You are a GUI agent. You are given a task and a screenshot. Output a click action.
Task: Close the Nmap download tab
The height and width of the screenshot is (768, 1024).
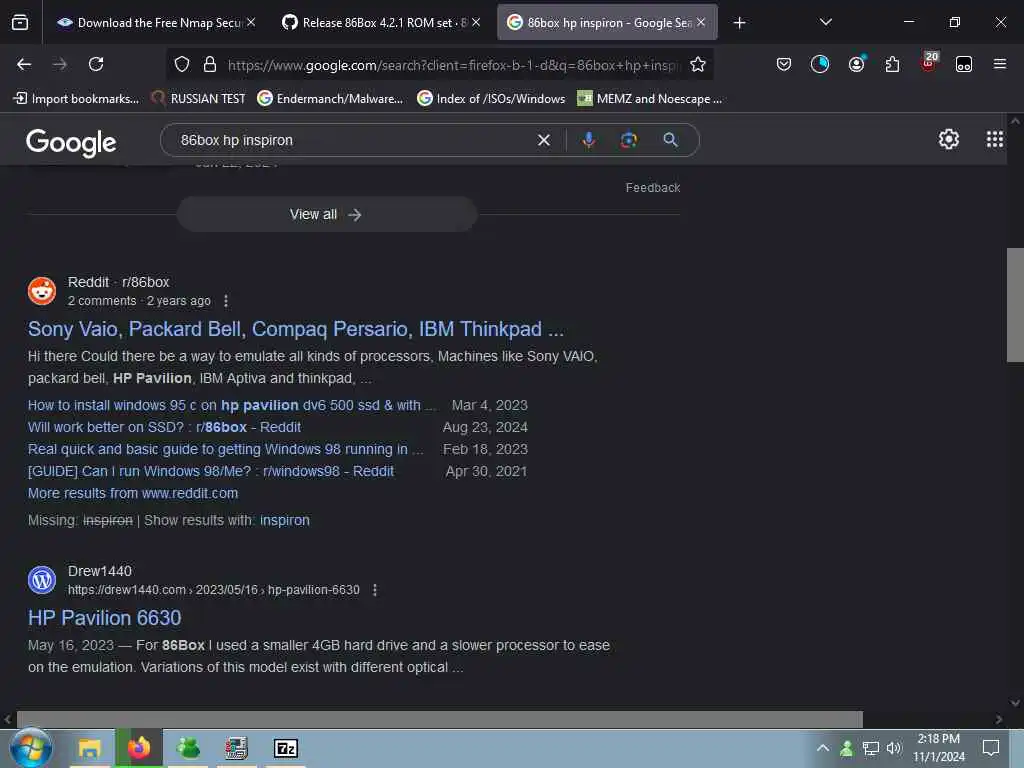(x=251, y=23)
